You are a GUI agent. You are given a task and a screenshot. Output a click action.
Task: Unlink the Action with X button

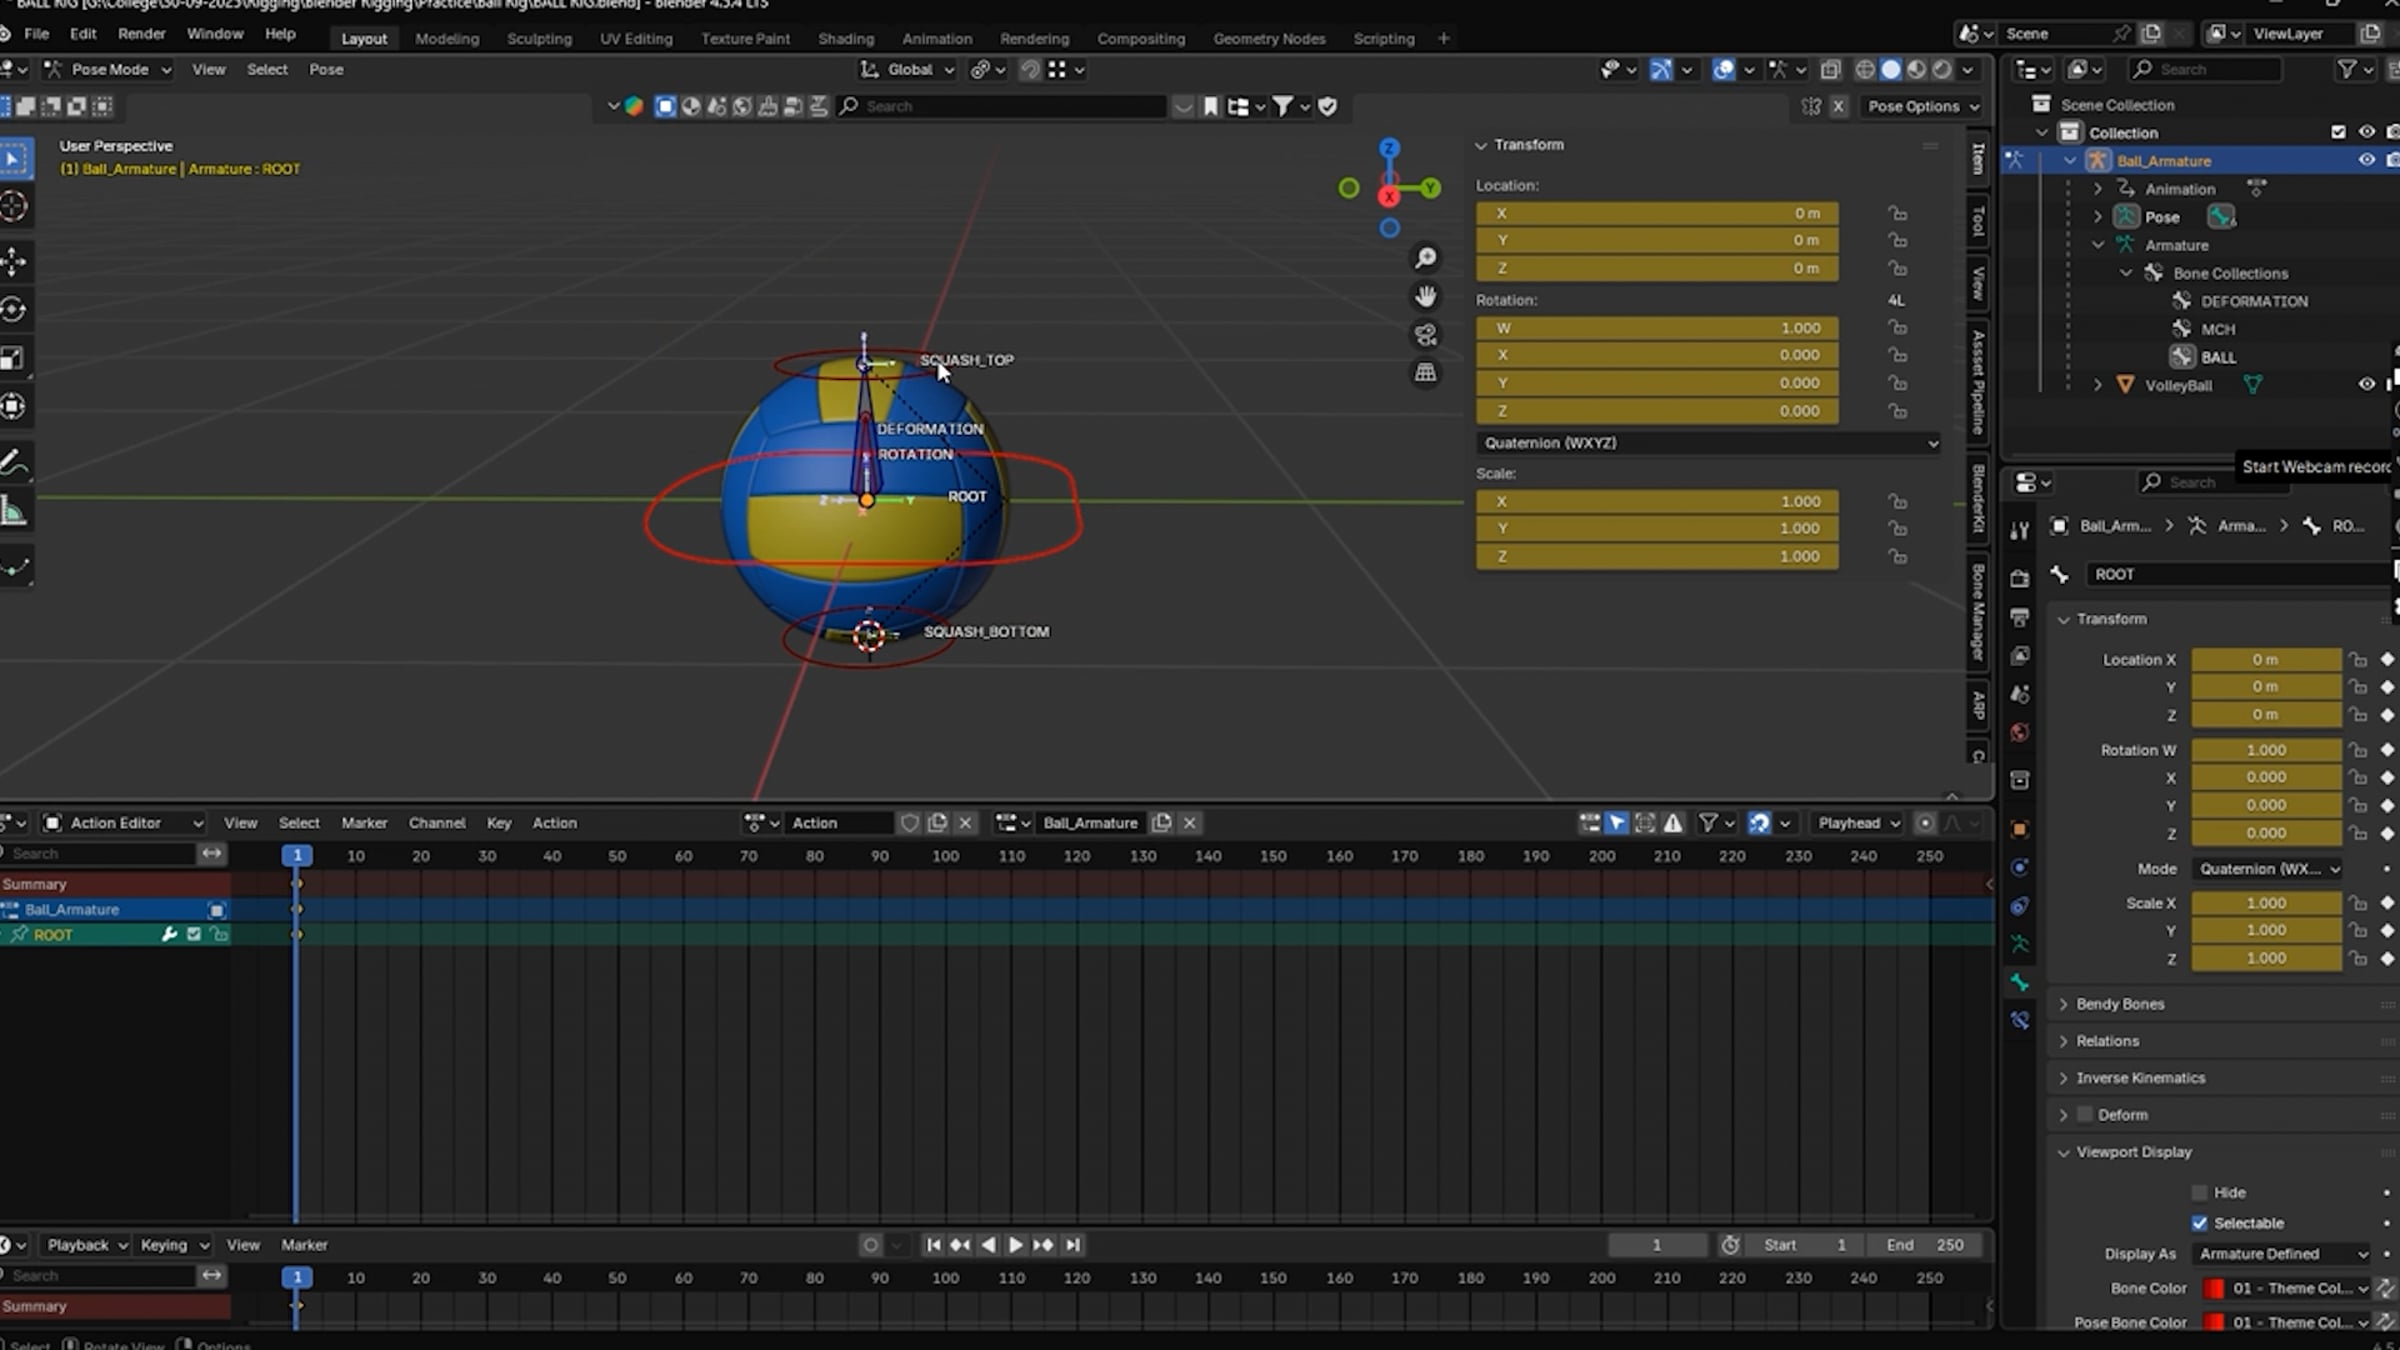(x=965, y=823)
